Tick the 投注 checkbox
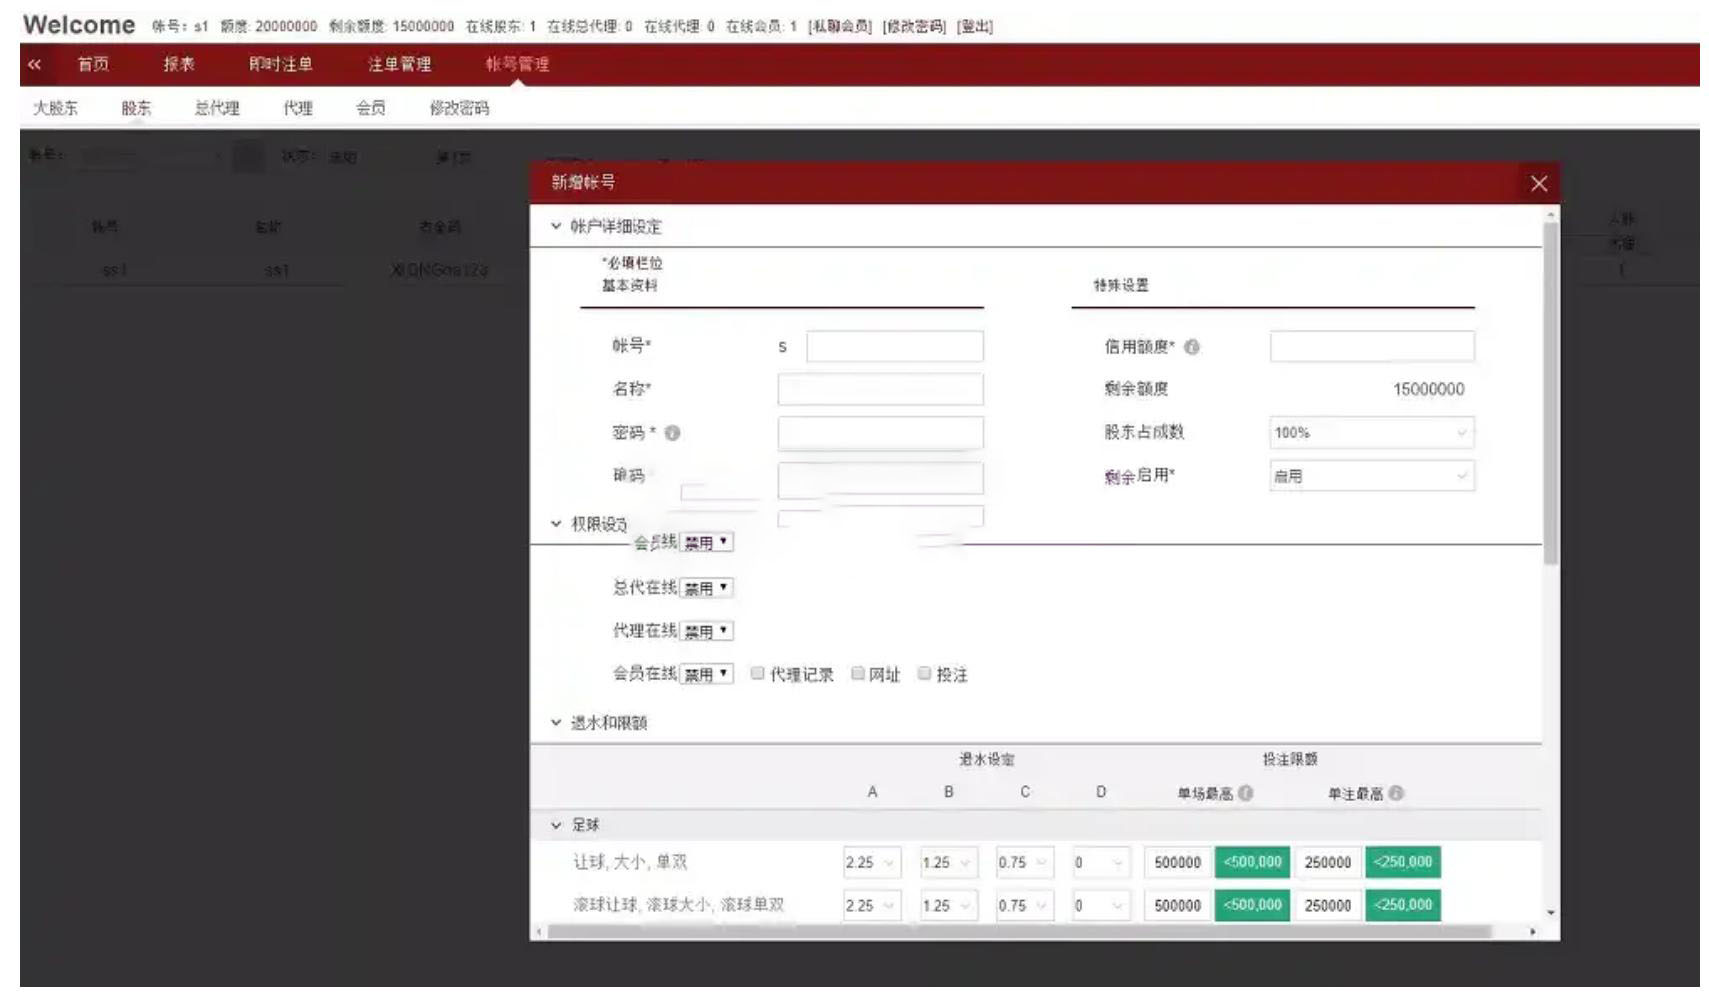 925,673
